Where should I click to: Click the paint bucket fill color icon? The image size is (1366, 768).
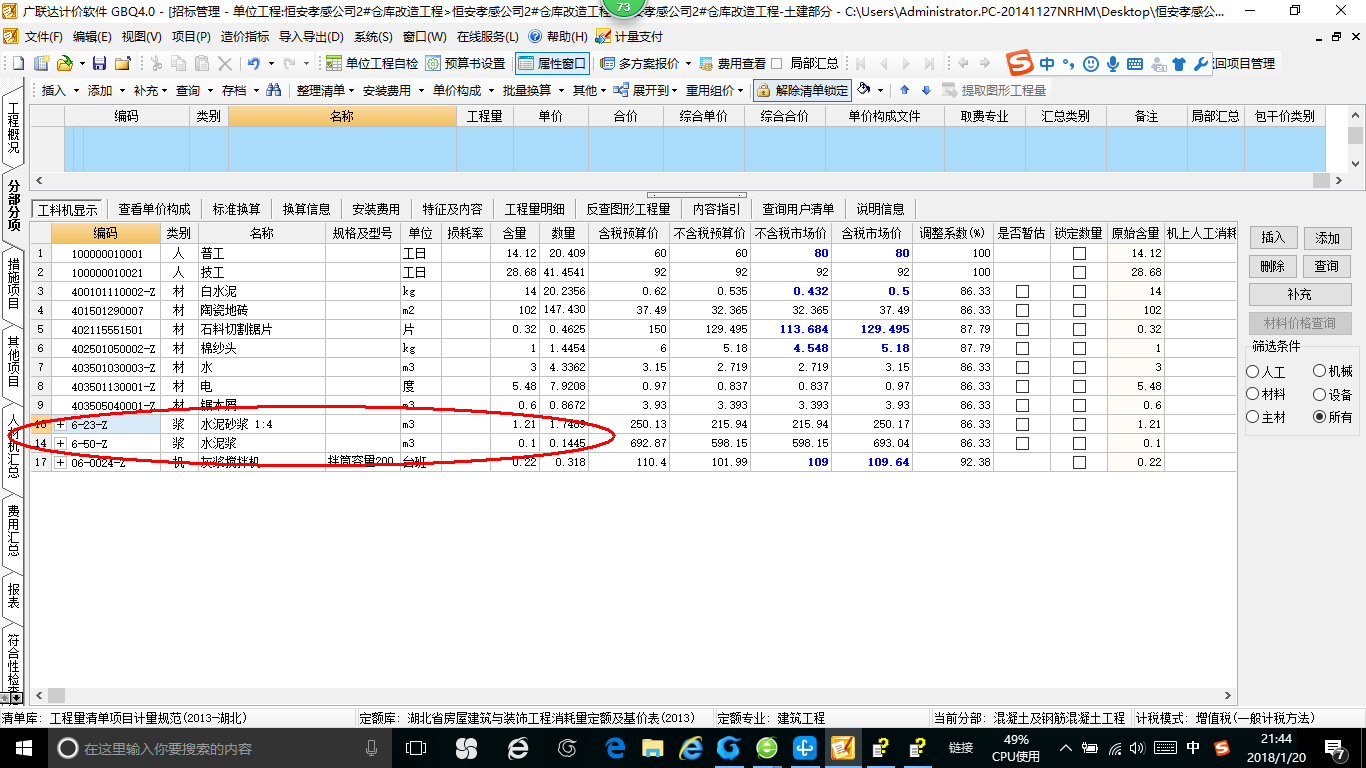(x=865, y=90)
